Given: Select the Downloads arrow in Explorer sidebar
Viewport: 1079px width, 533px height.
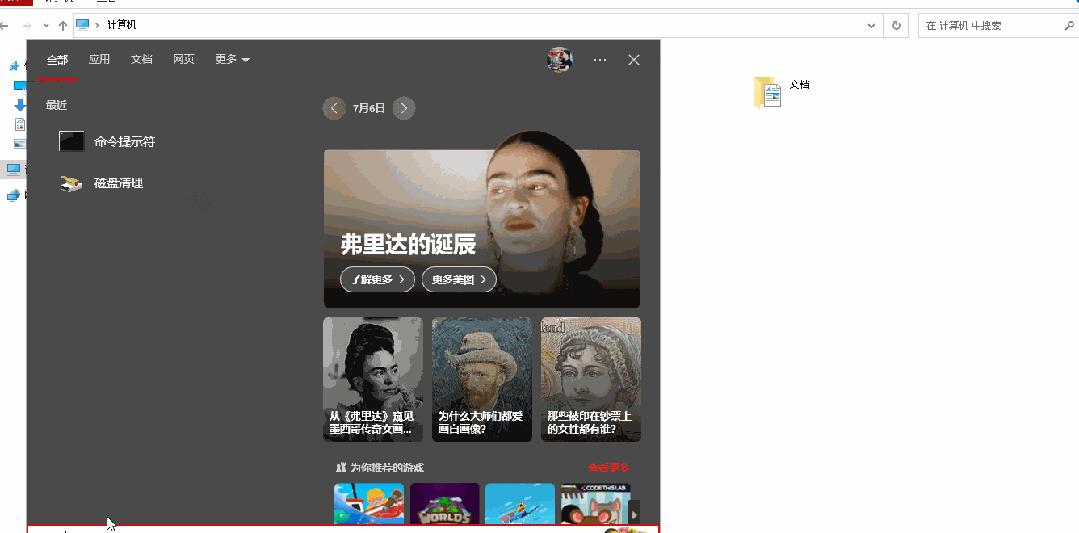Looking at the screenshot, I should pyautogui.click(x=20, y=105).
